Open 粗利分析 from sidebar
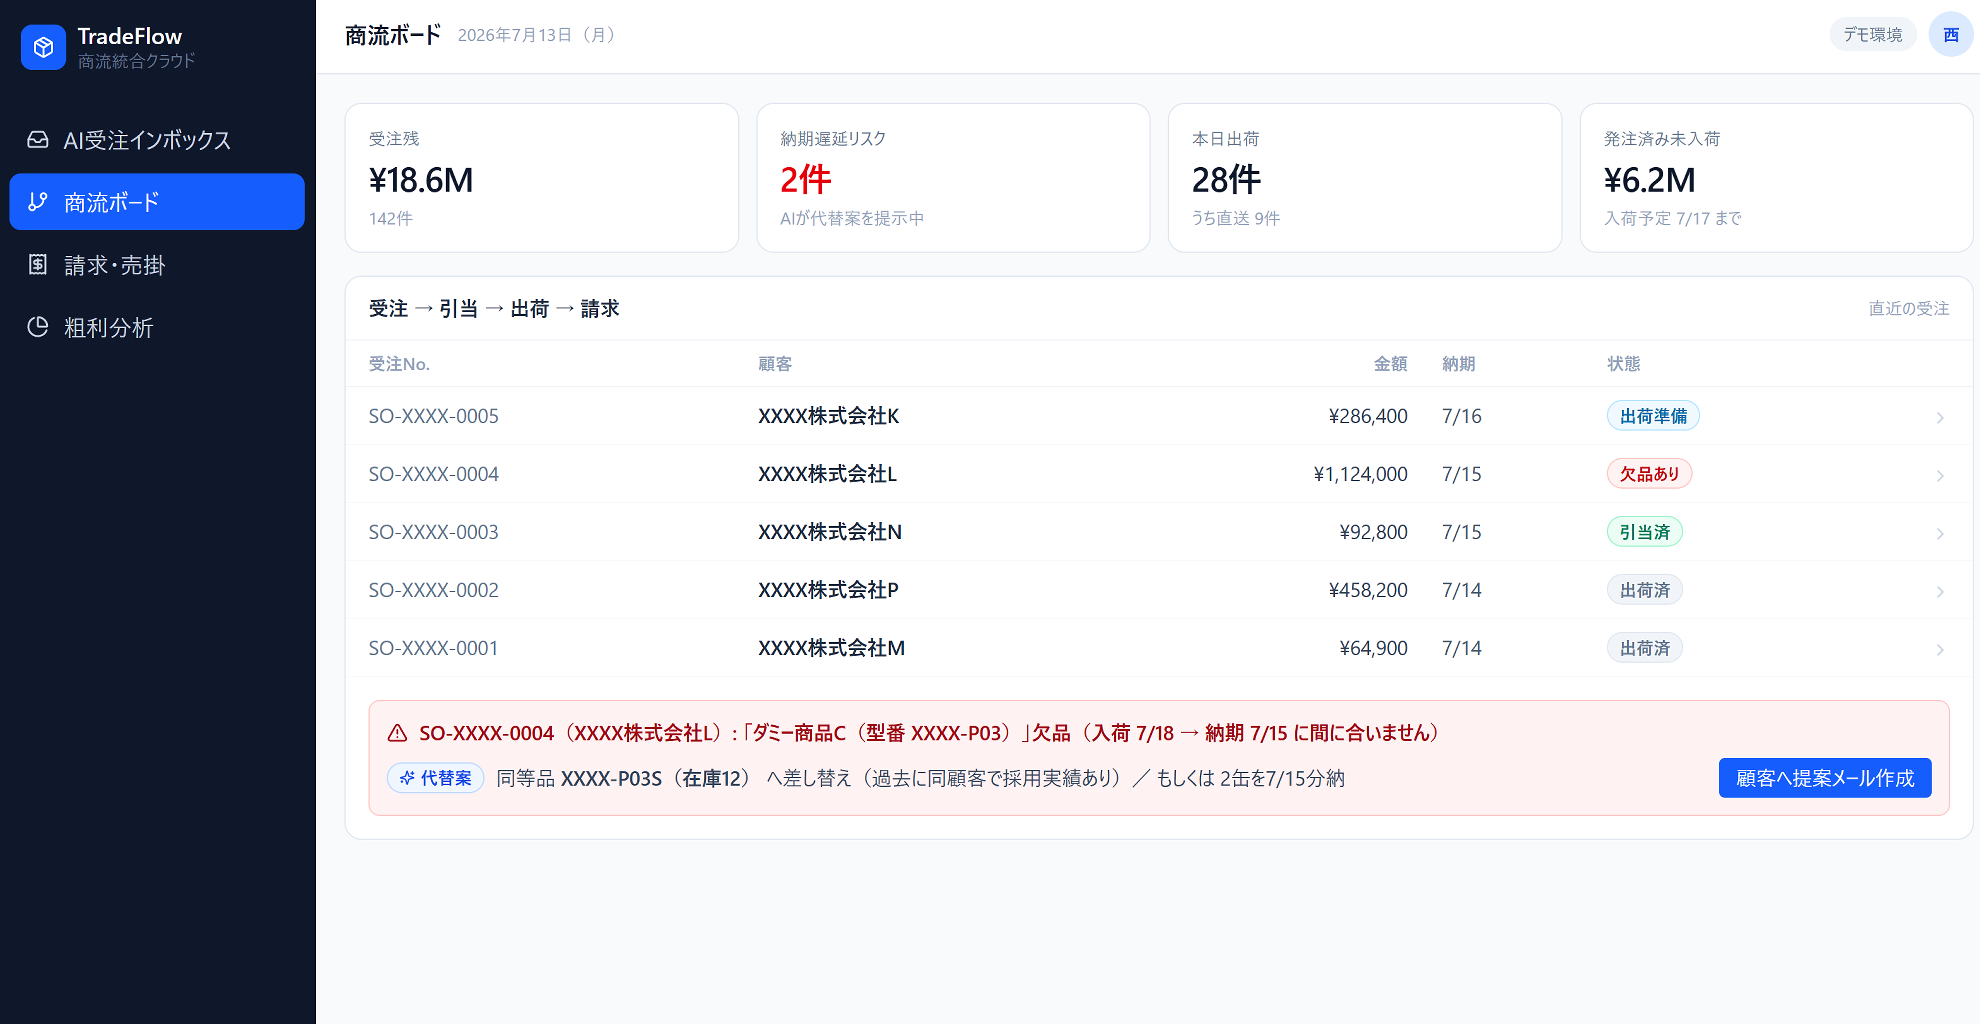This screenshot has height=1024, width=1980. [x=157, y=327]
